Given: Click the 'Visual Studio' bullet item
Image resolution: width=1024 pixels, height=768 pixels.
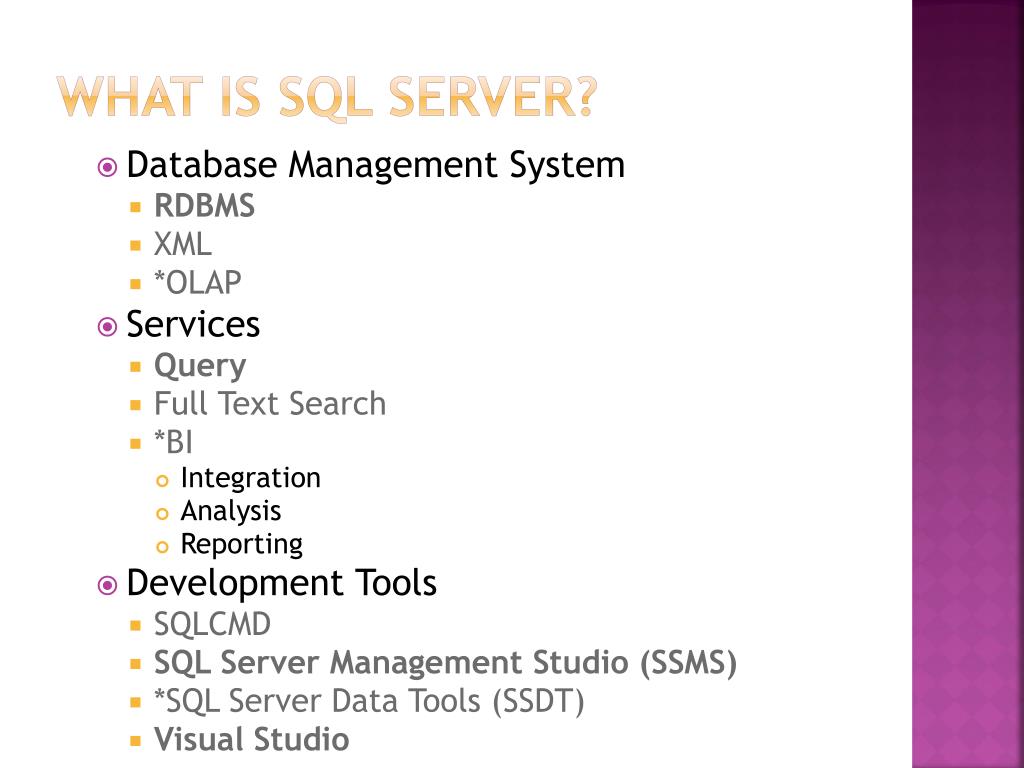Looking at the screenshot, I should pos(251,739).
